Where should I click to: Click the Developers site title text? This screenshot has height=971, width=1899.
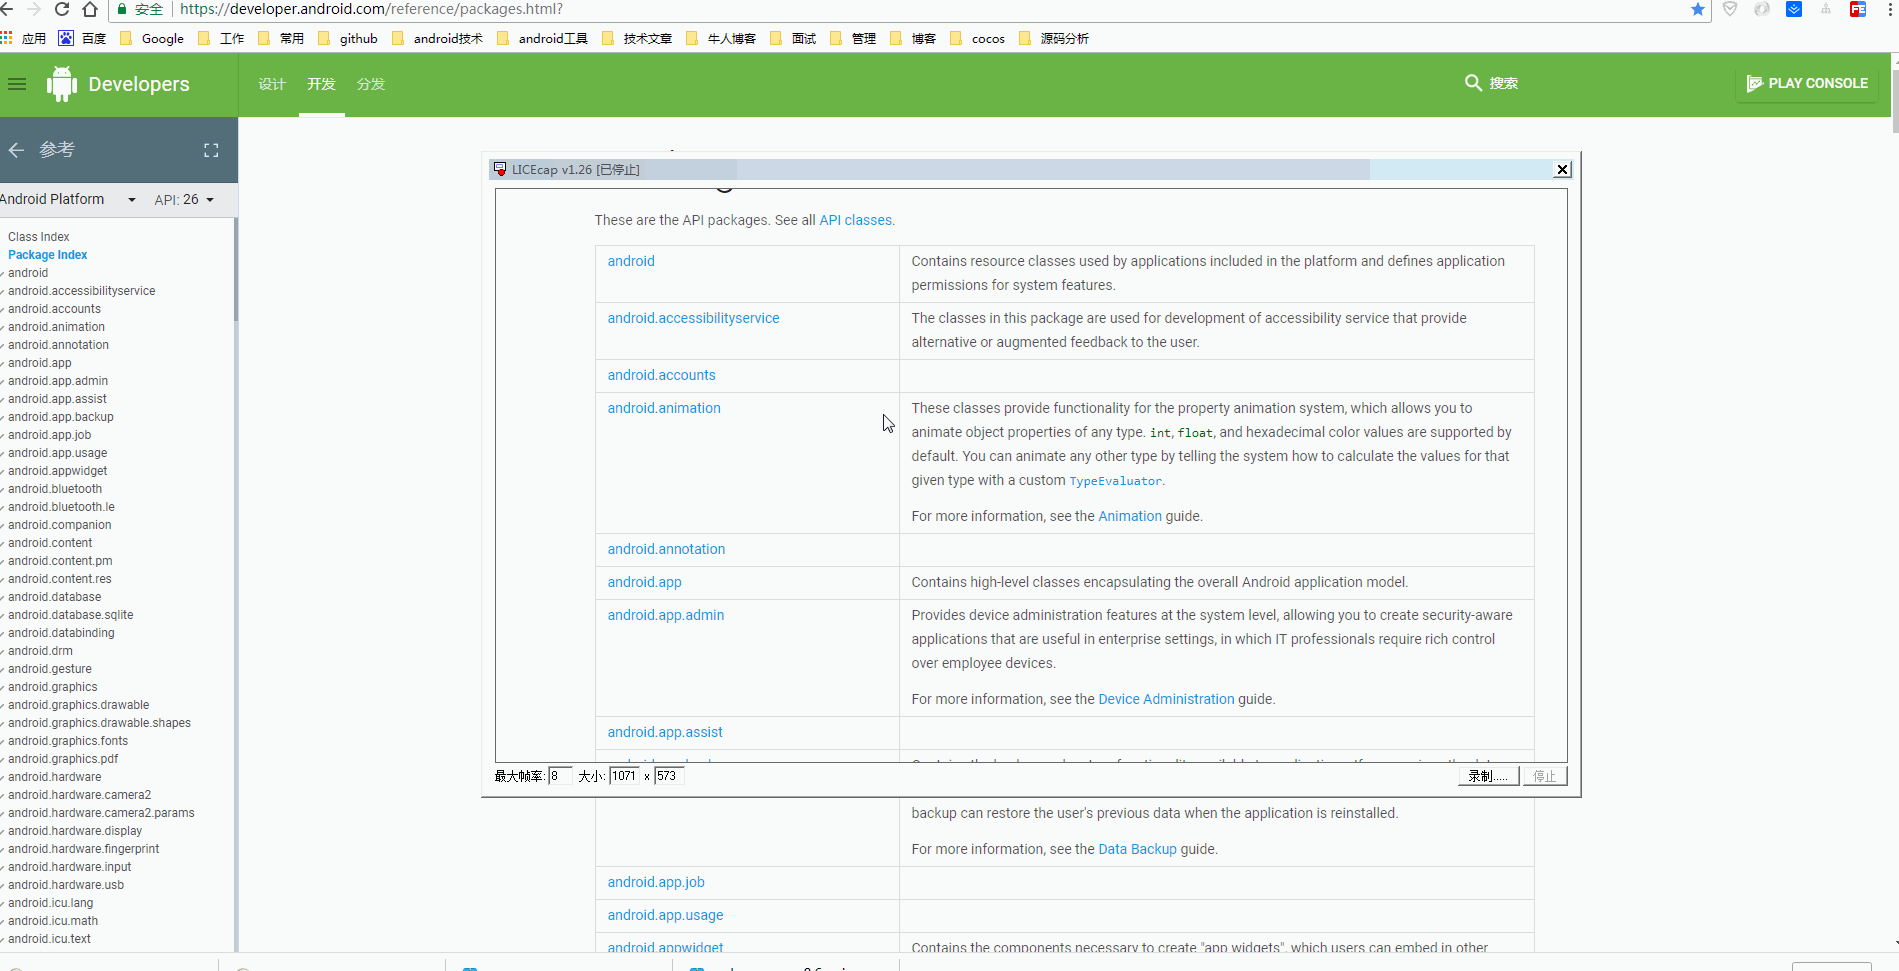click(139, 84)
